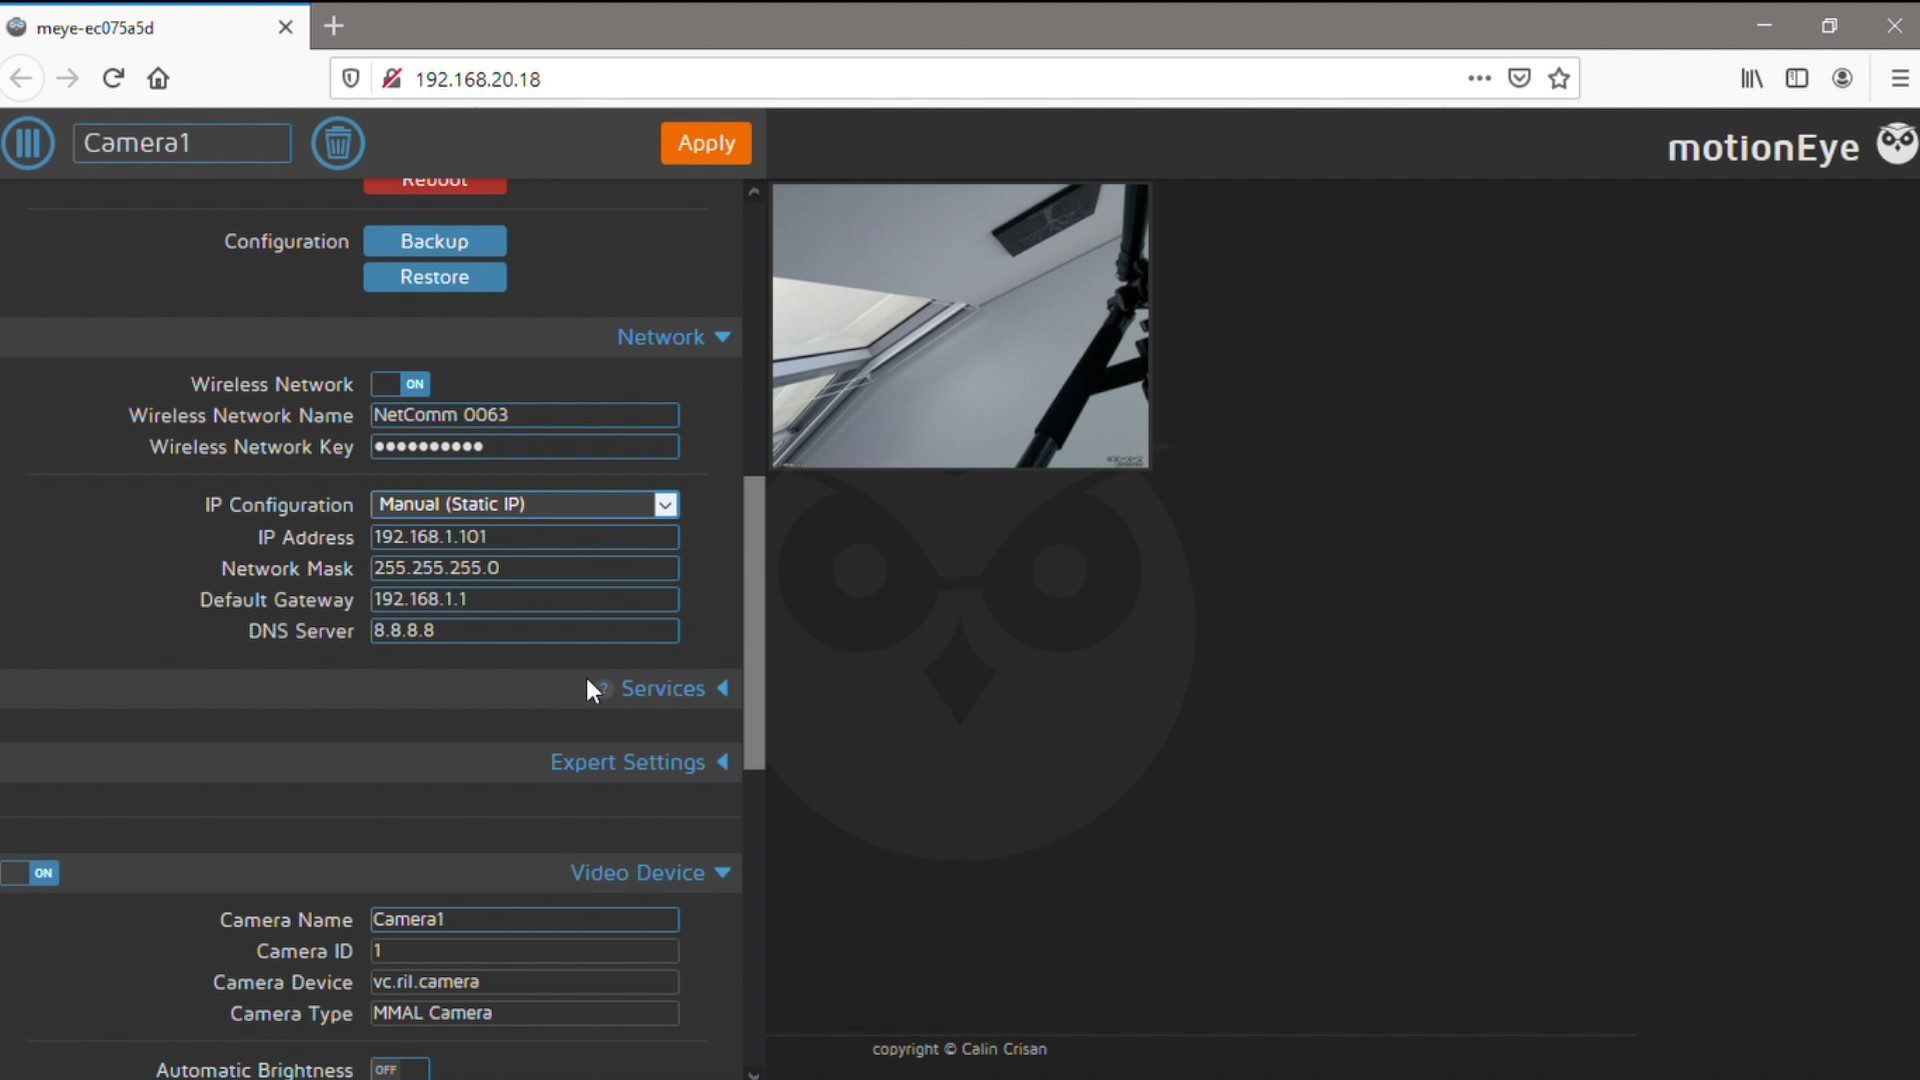
Task: Open Firefox hamburger menu
Action: [x=1900, y=78]
